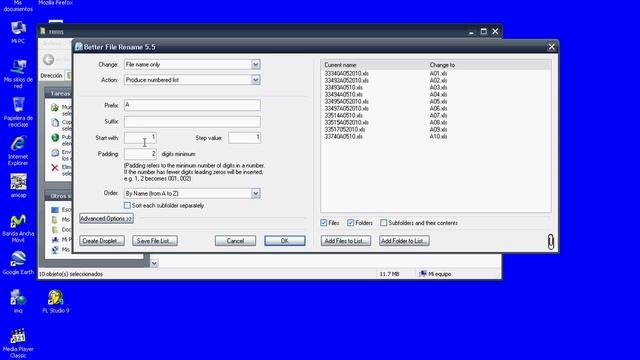Select file 33497A052010.xls in list
Viewport: 640px width, 360px height.
point(347,108)
